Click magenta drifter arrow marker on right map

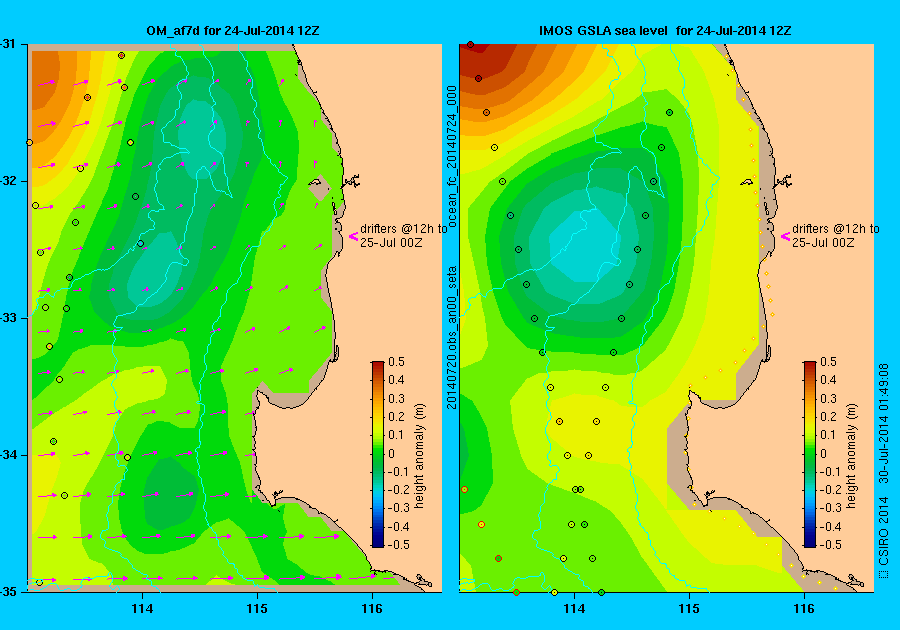(x=785, y=236)
